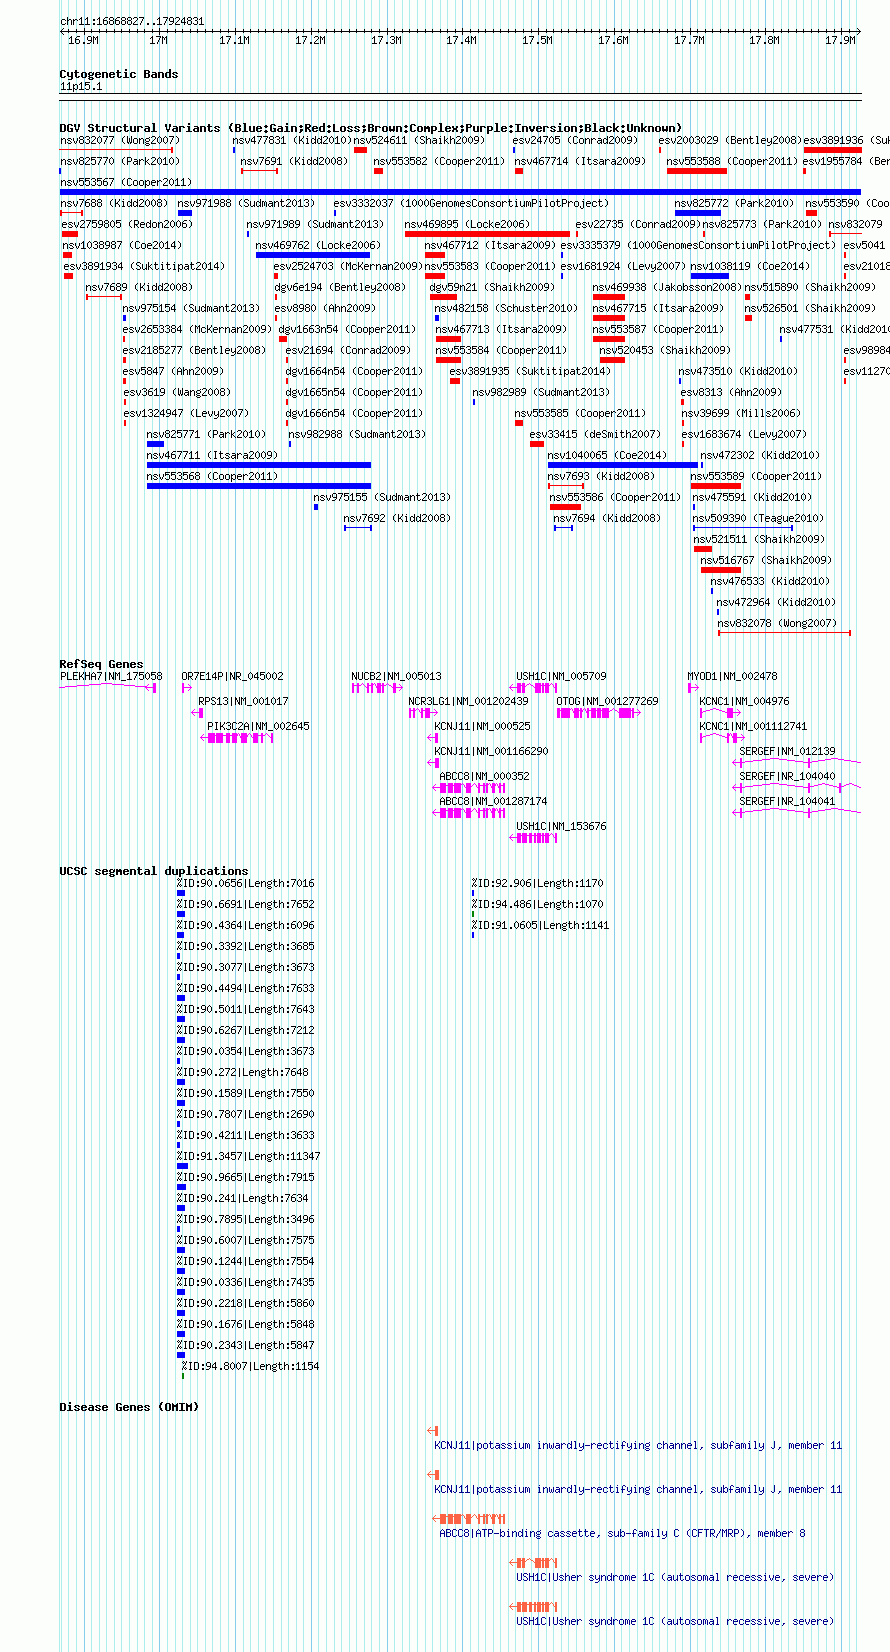Select the KCNC1|NM_001112741 transcript
The width and height of the screenshot is (890, 1652).
point(753,726)
